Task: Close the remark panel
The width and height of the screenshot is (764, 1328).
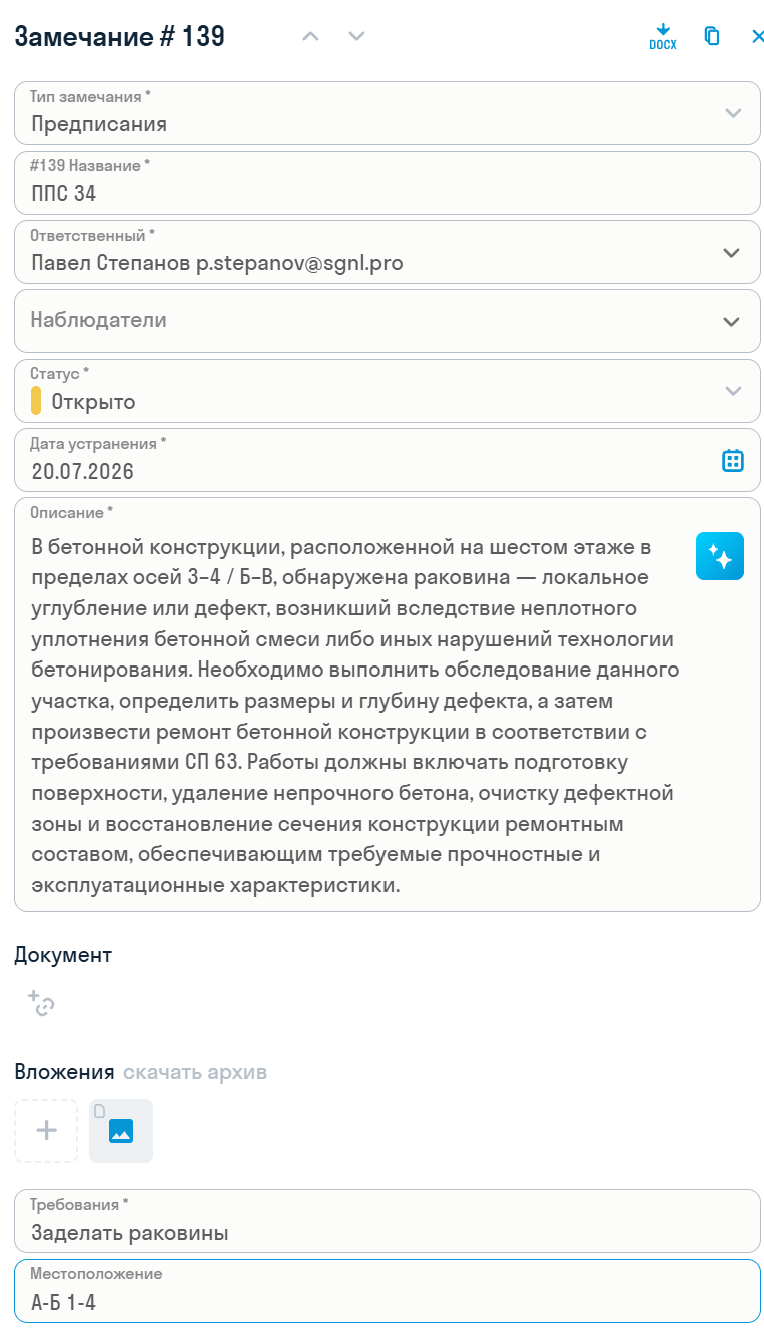Action: 757,36
